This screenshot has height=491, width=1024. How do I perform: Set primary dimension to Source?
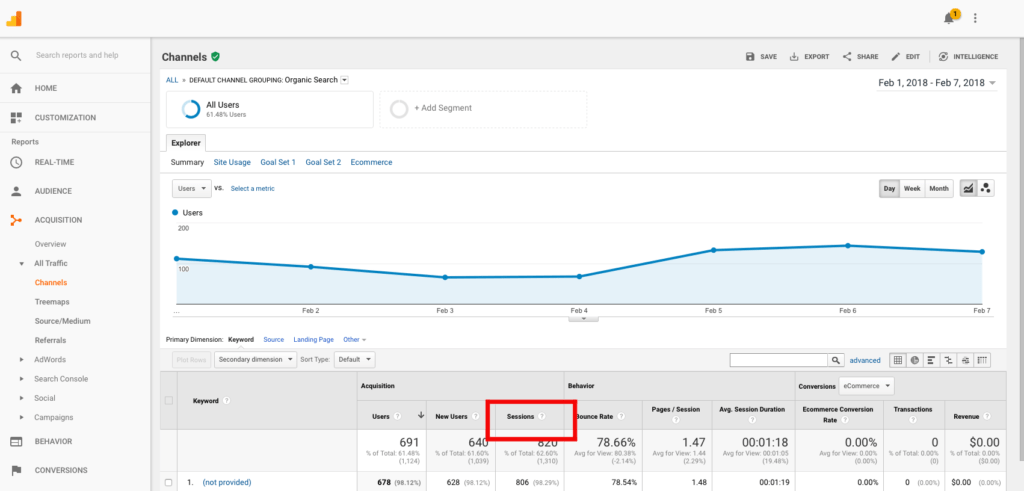[274, 340]
